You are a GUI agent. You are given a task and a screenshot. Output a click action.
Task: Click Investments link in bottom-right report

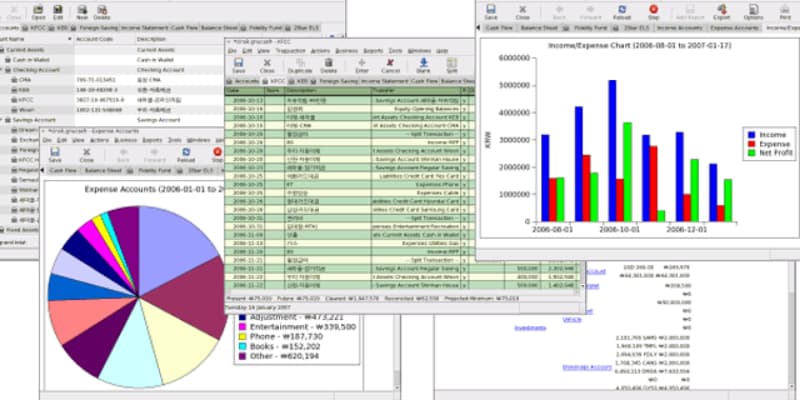click(x=530, y=328)
